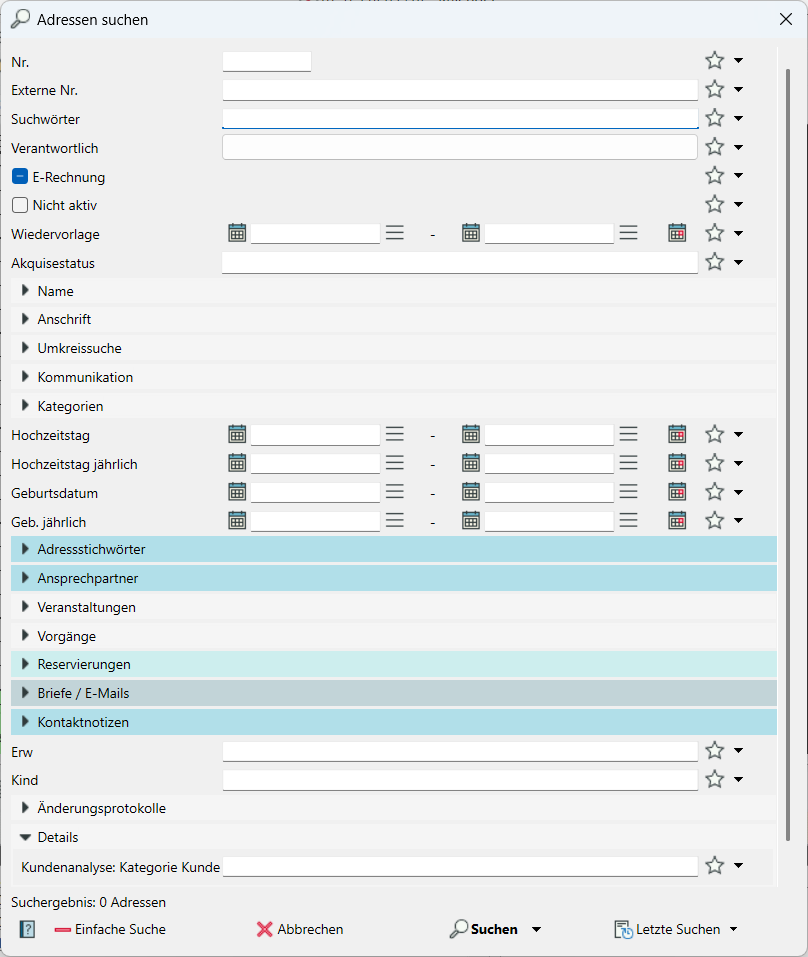The width and height of the screenshot is (808, 957).
Task: Click the Externe Nr. input field
Action: [x=459, y=90]
